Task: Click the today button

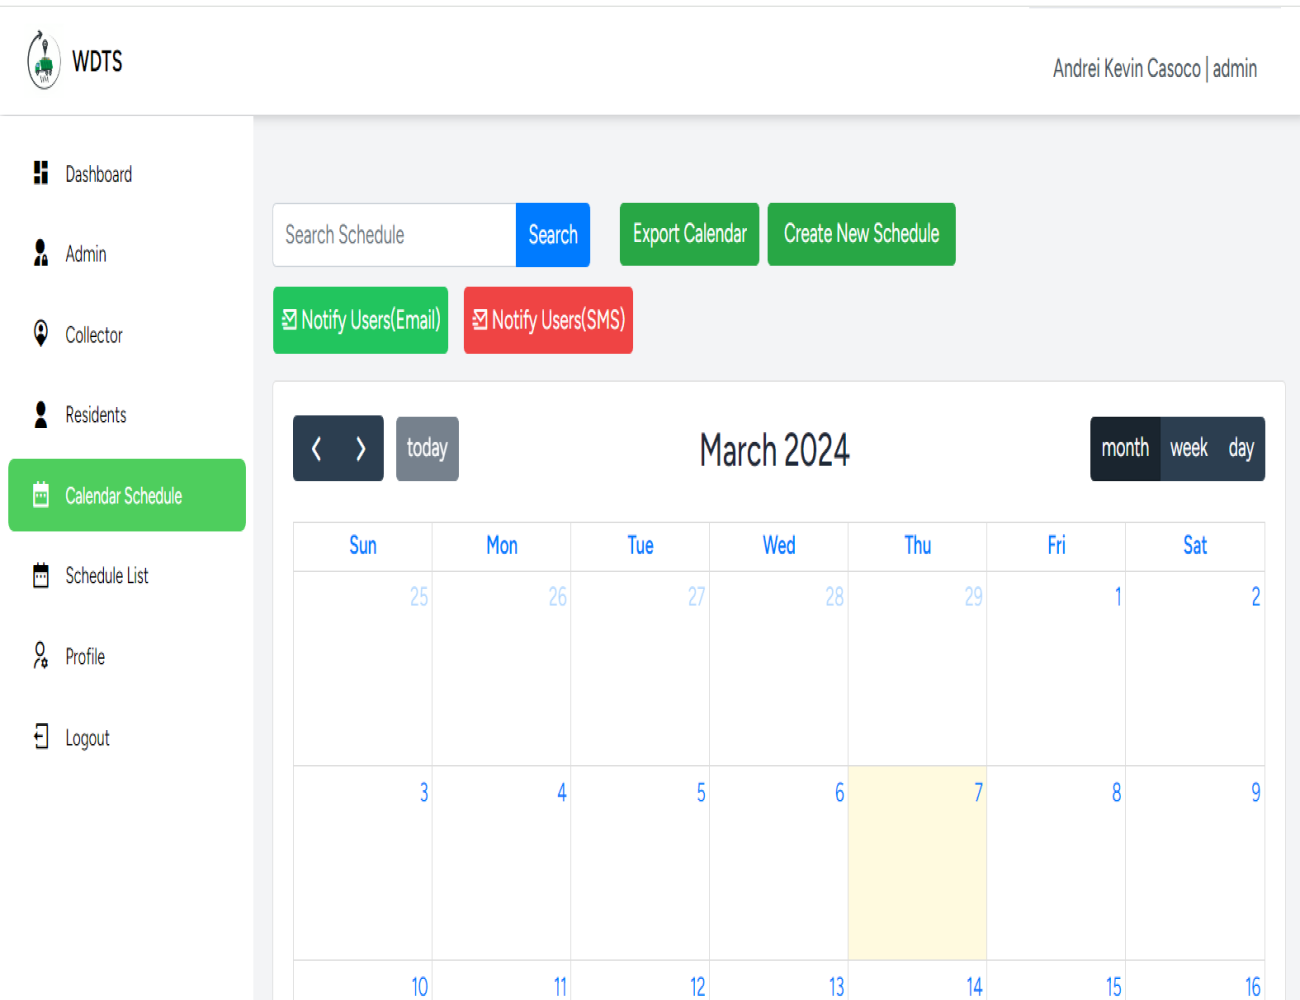Action: pyautogui.click(x=427, y=448)
